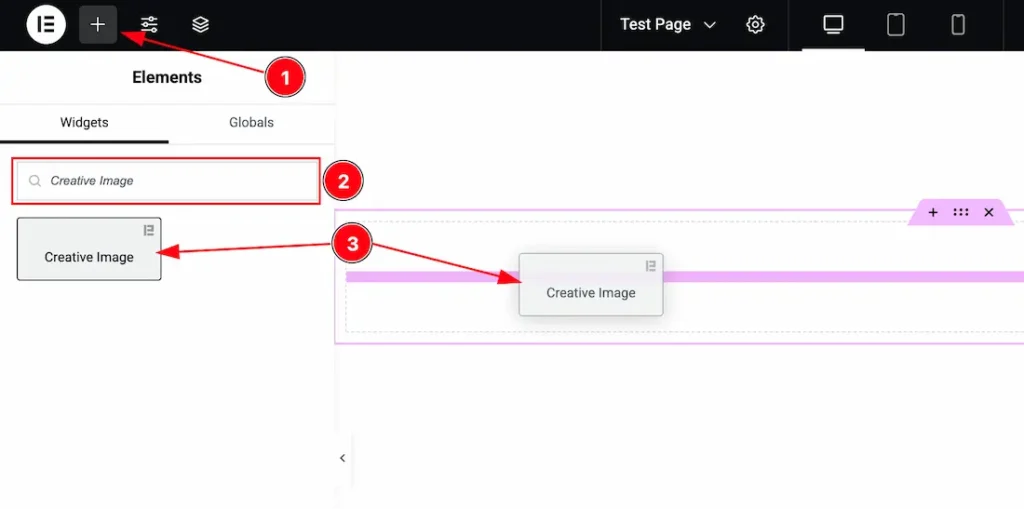Add element using container plus icon

click(x=933, y=213)
